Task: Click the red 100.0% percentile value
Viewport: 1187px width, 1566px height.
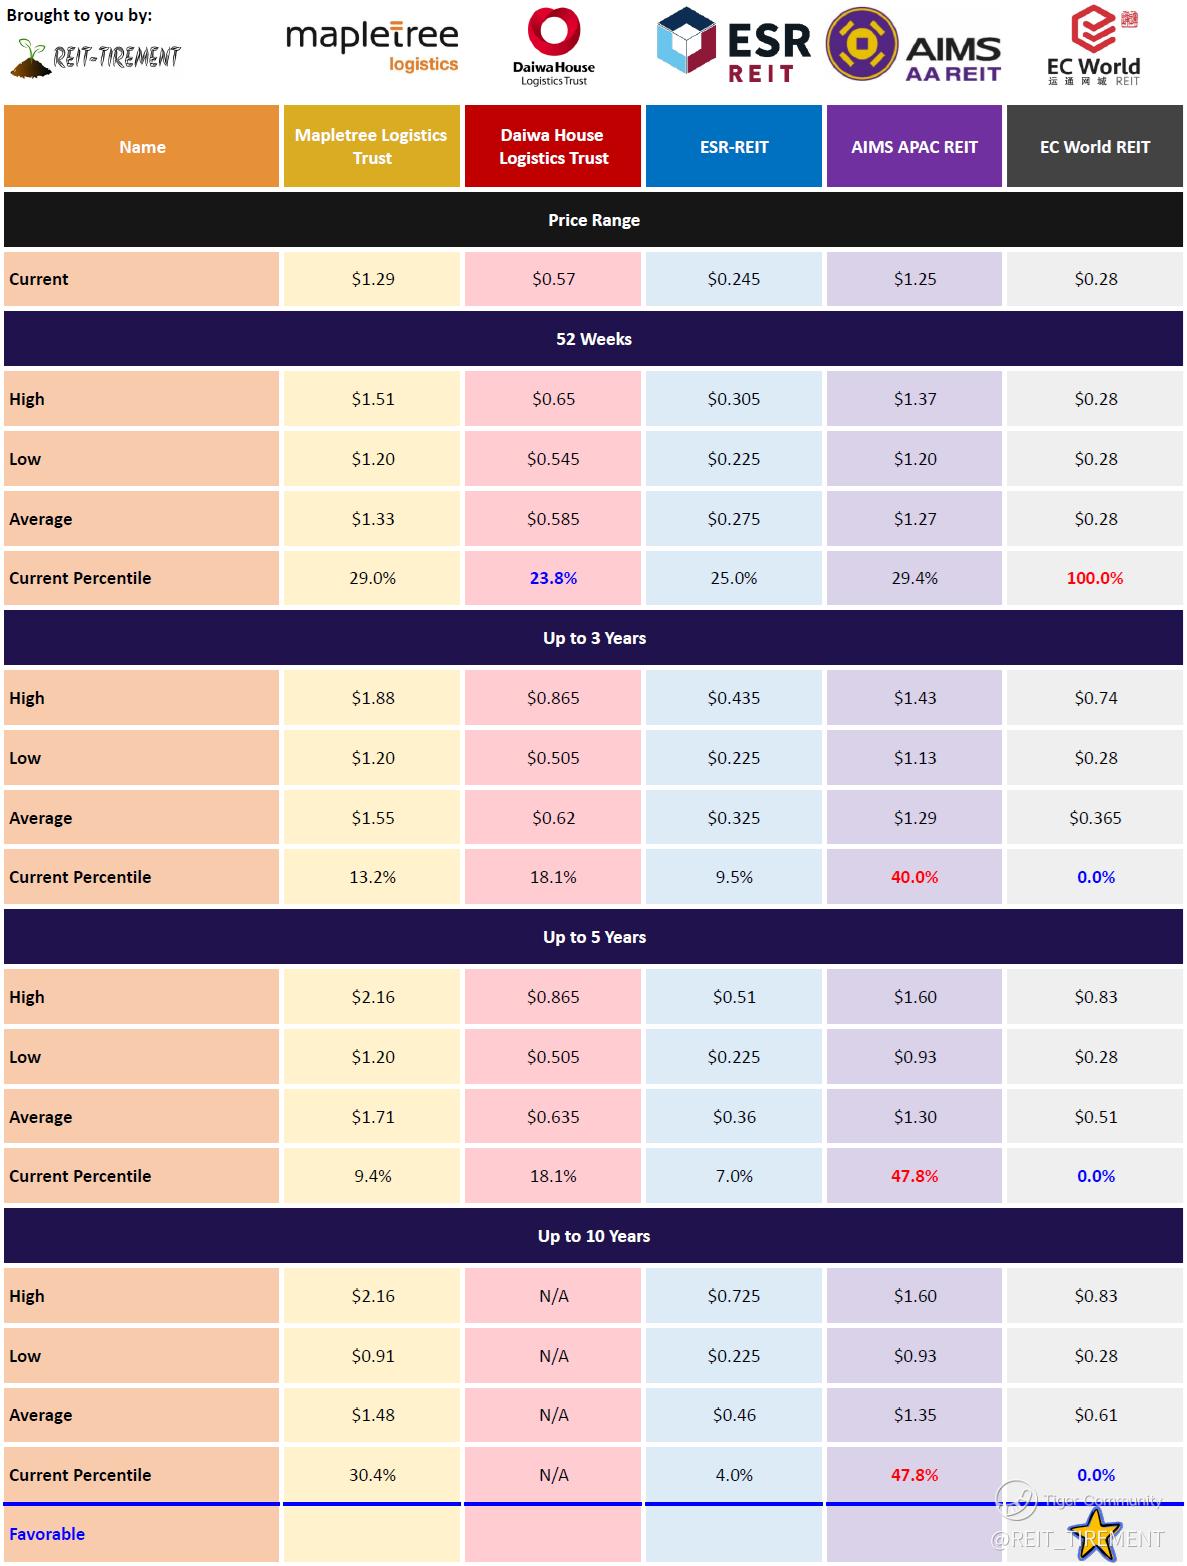Action: (x=1095, y=578)
